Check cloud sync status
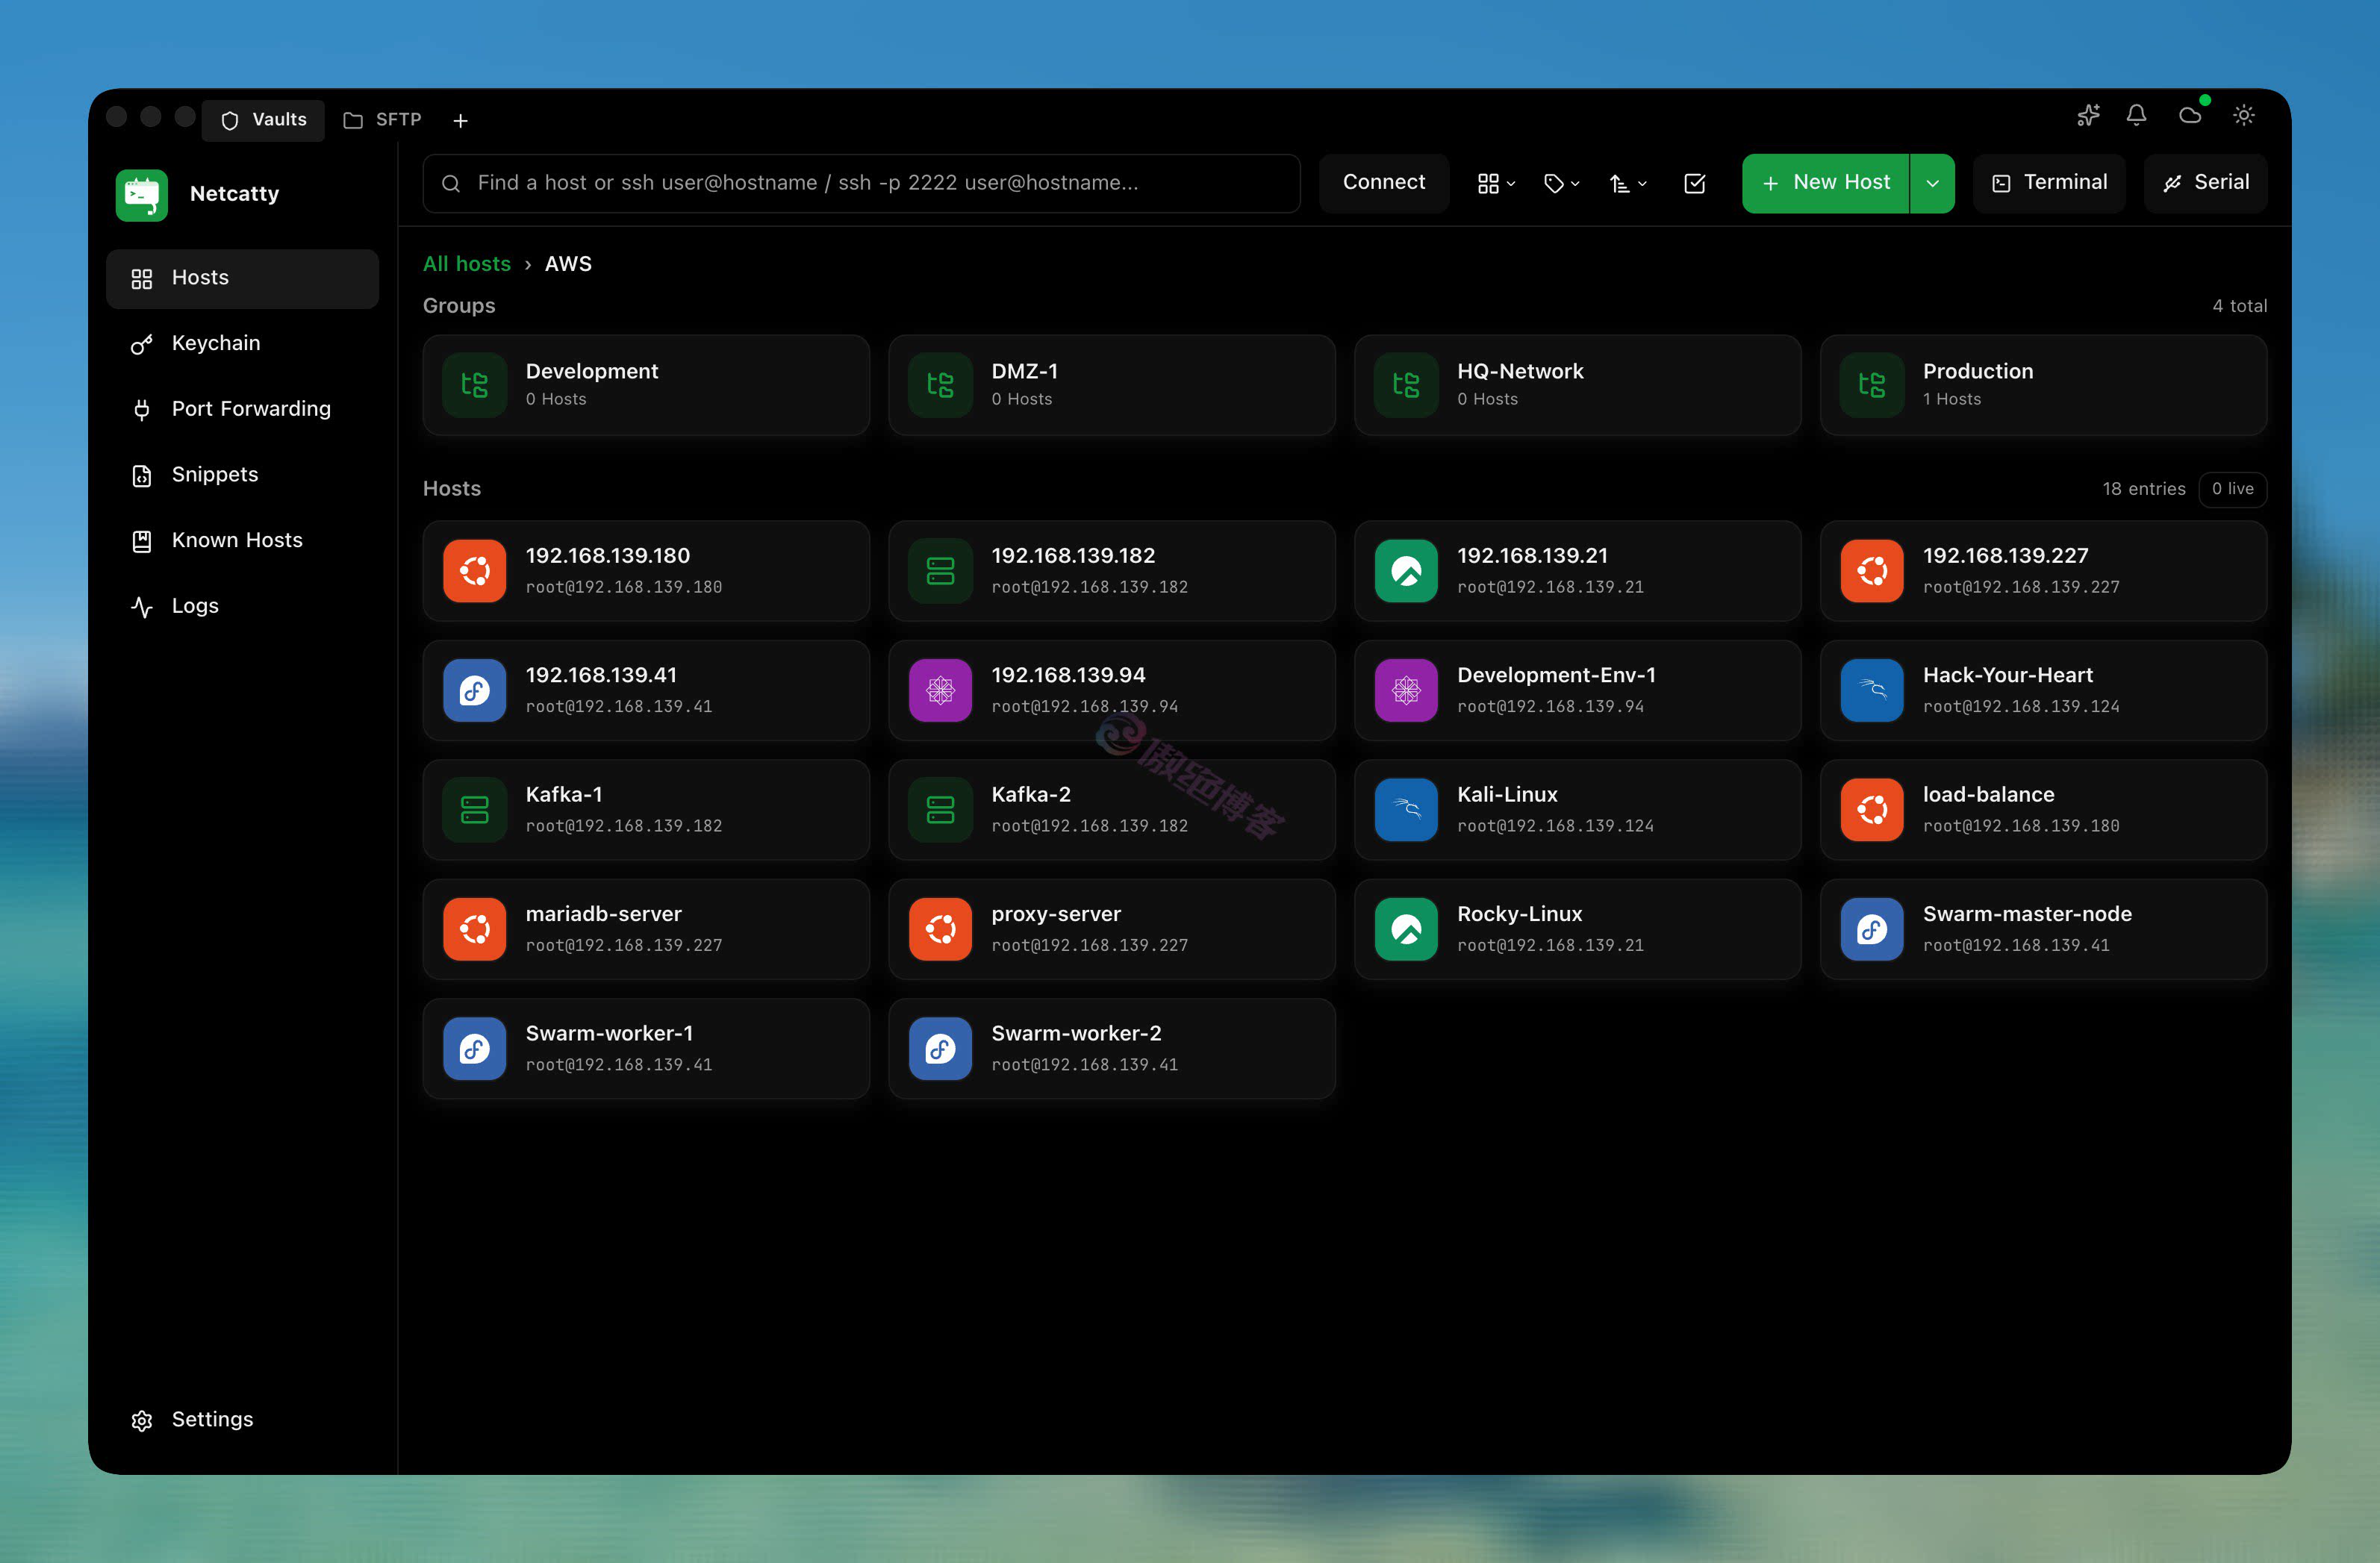The image size is (2380, 1563). click(x=2192, y=115)
